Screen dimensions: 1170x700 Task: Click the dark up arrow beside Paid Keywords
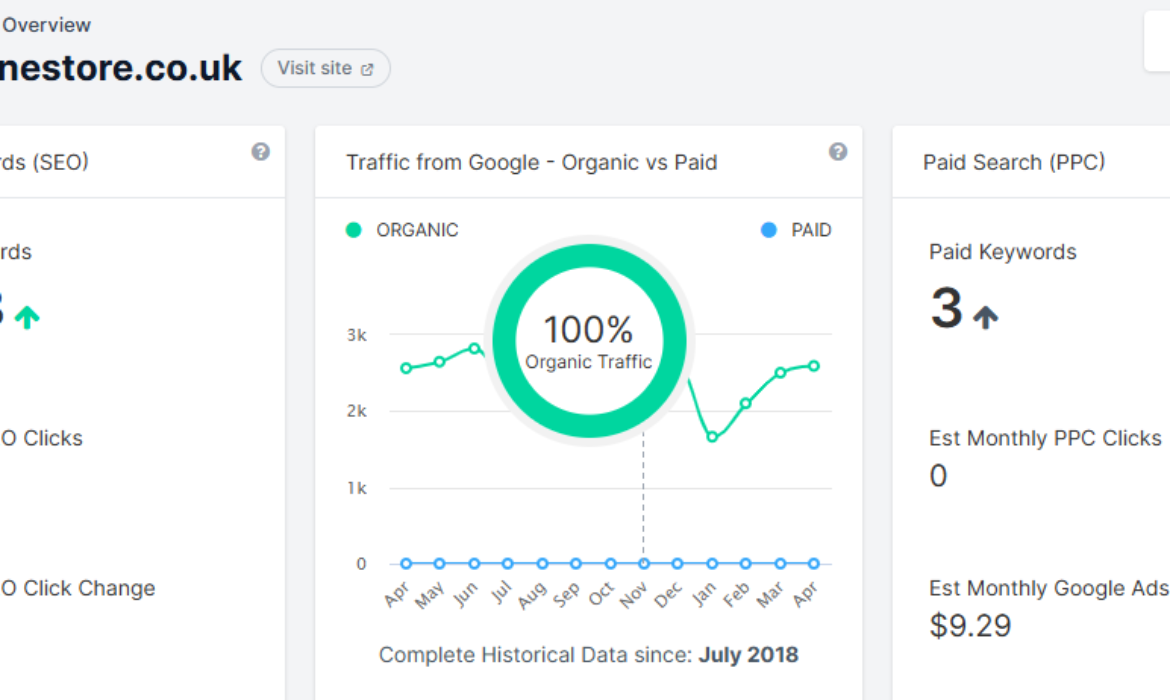(986, 317)
